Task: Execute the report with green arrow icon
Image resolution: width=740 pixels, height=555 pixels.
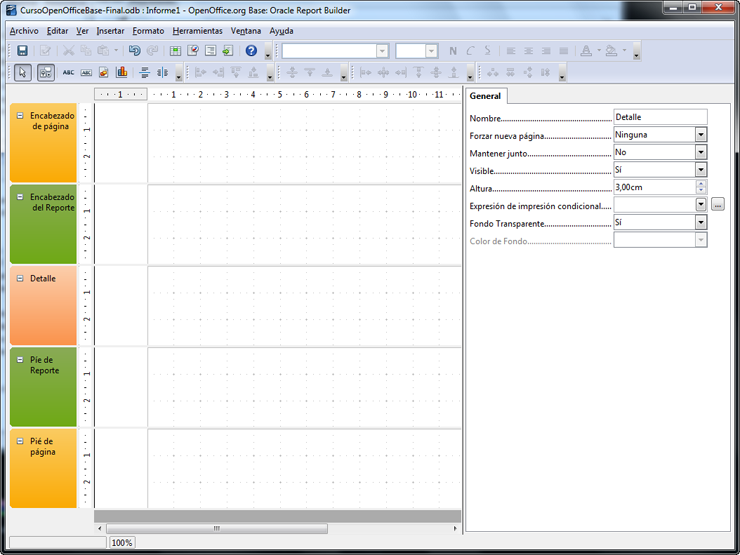Action: [228, 50]
